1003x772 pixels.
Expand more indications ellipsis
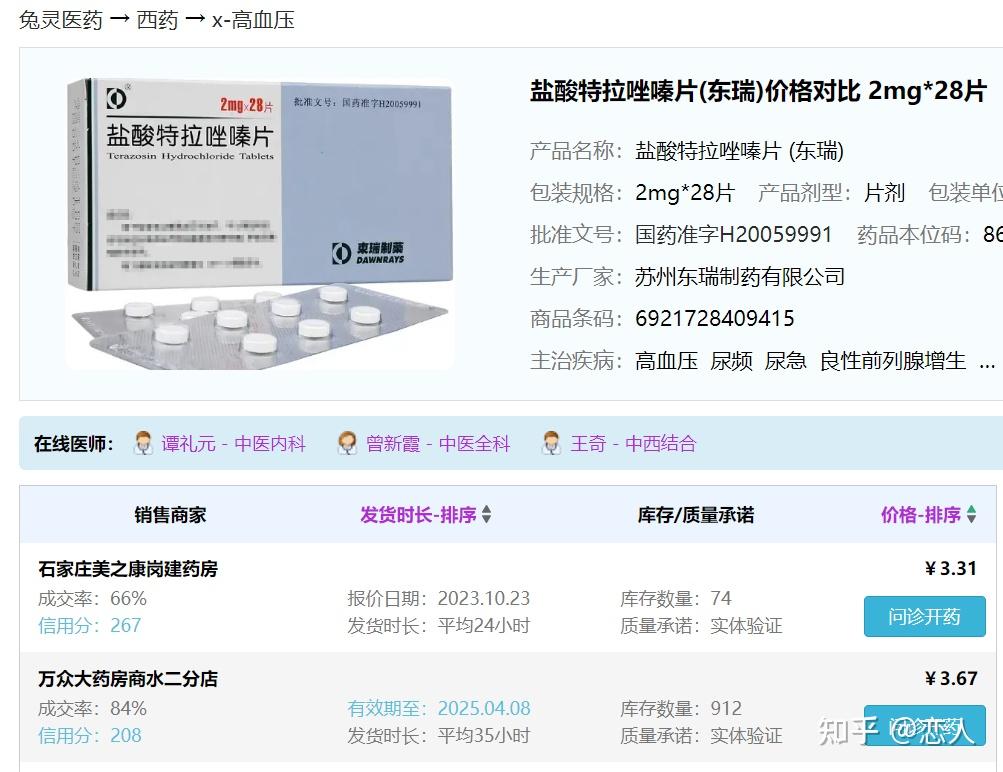pyautogui.click(x=987, y=365)
